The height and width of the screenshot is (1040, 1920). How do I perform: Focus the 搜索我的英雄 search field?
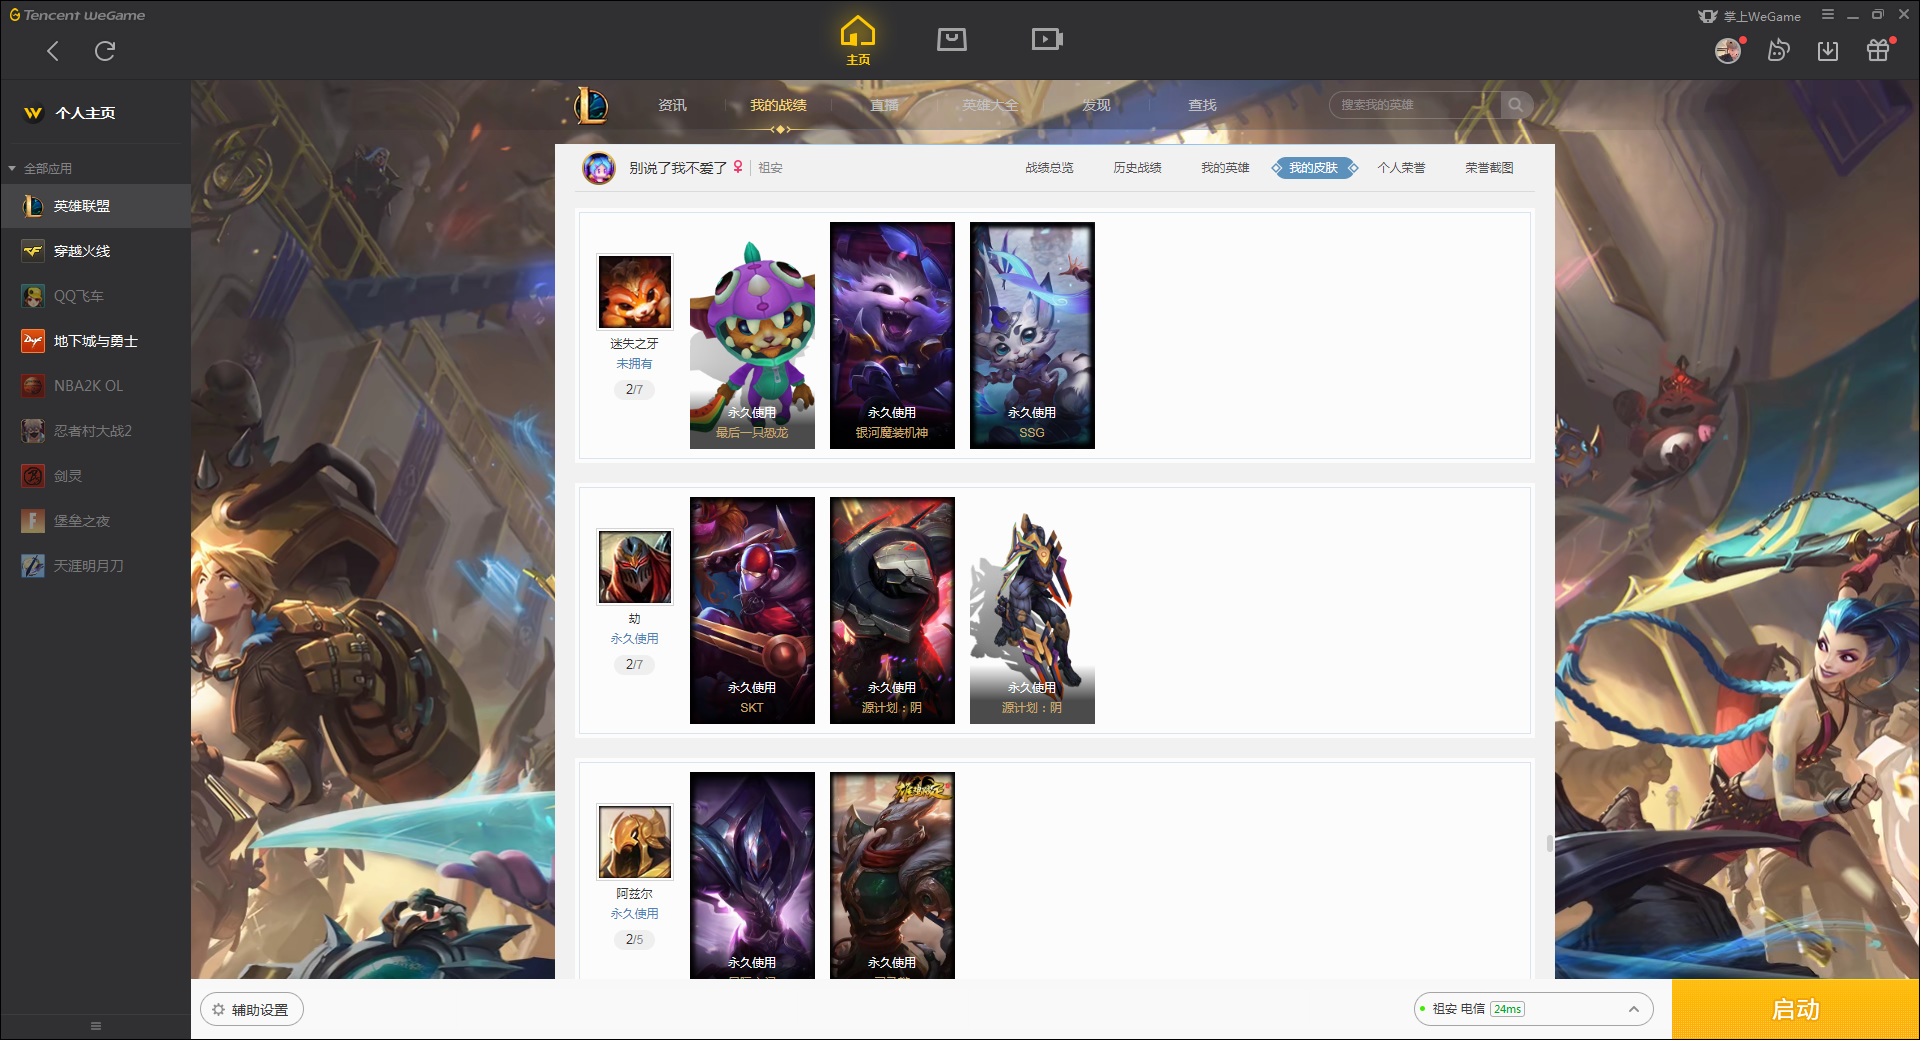pyautogui.click(x=1415, y=105)
